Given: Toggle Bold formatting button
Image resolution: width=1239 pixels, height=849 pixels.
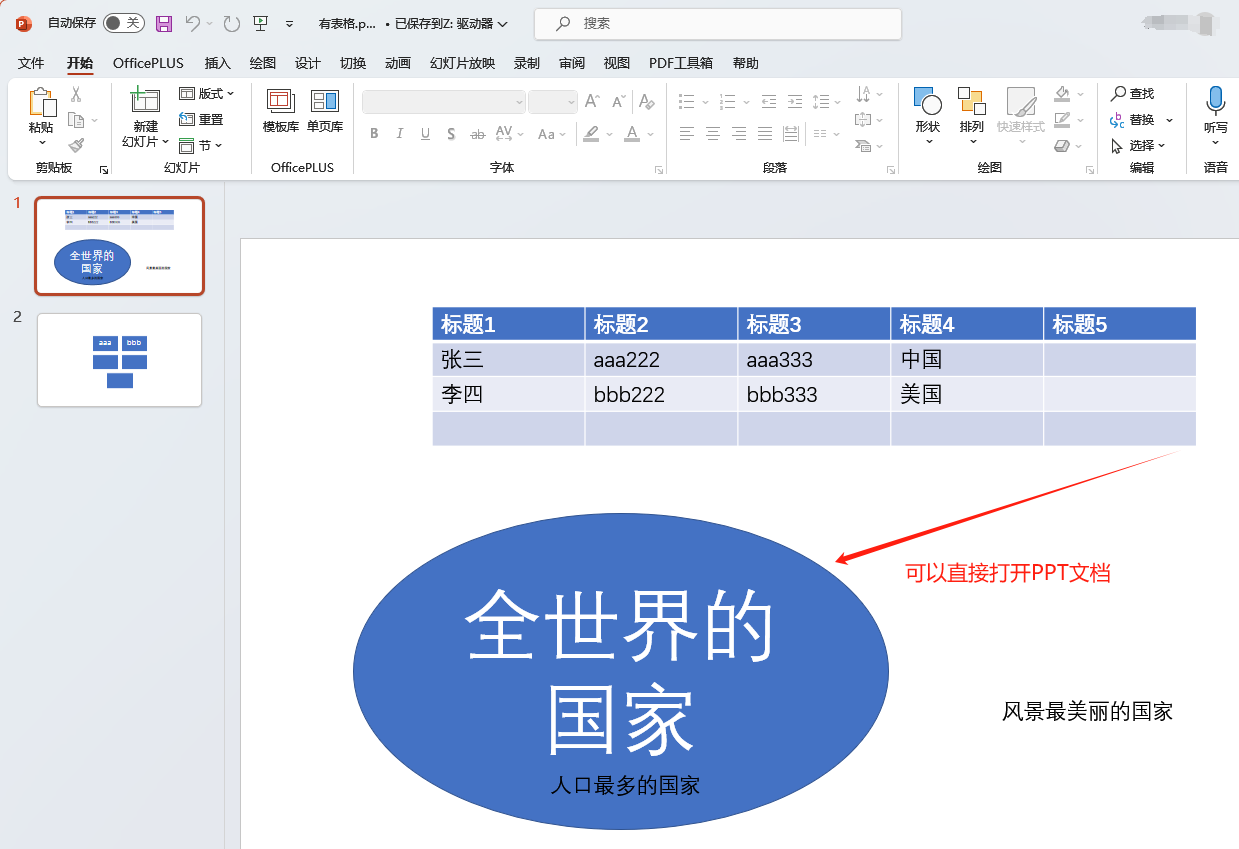Looking at the screenshot, I should click(x=374, y=134).
